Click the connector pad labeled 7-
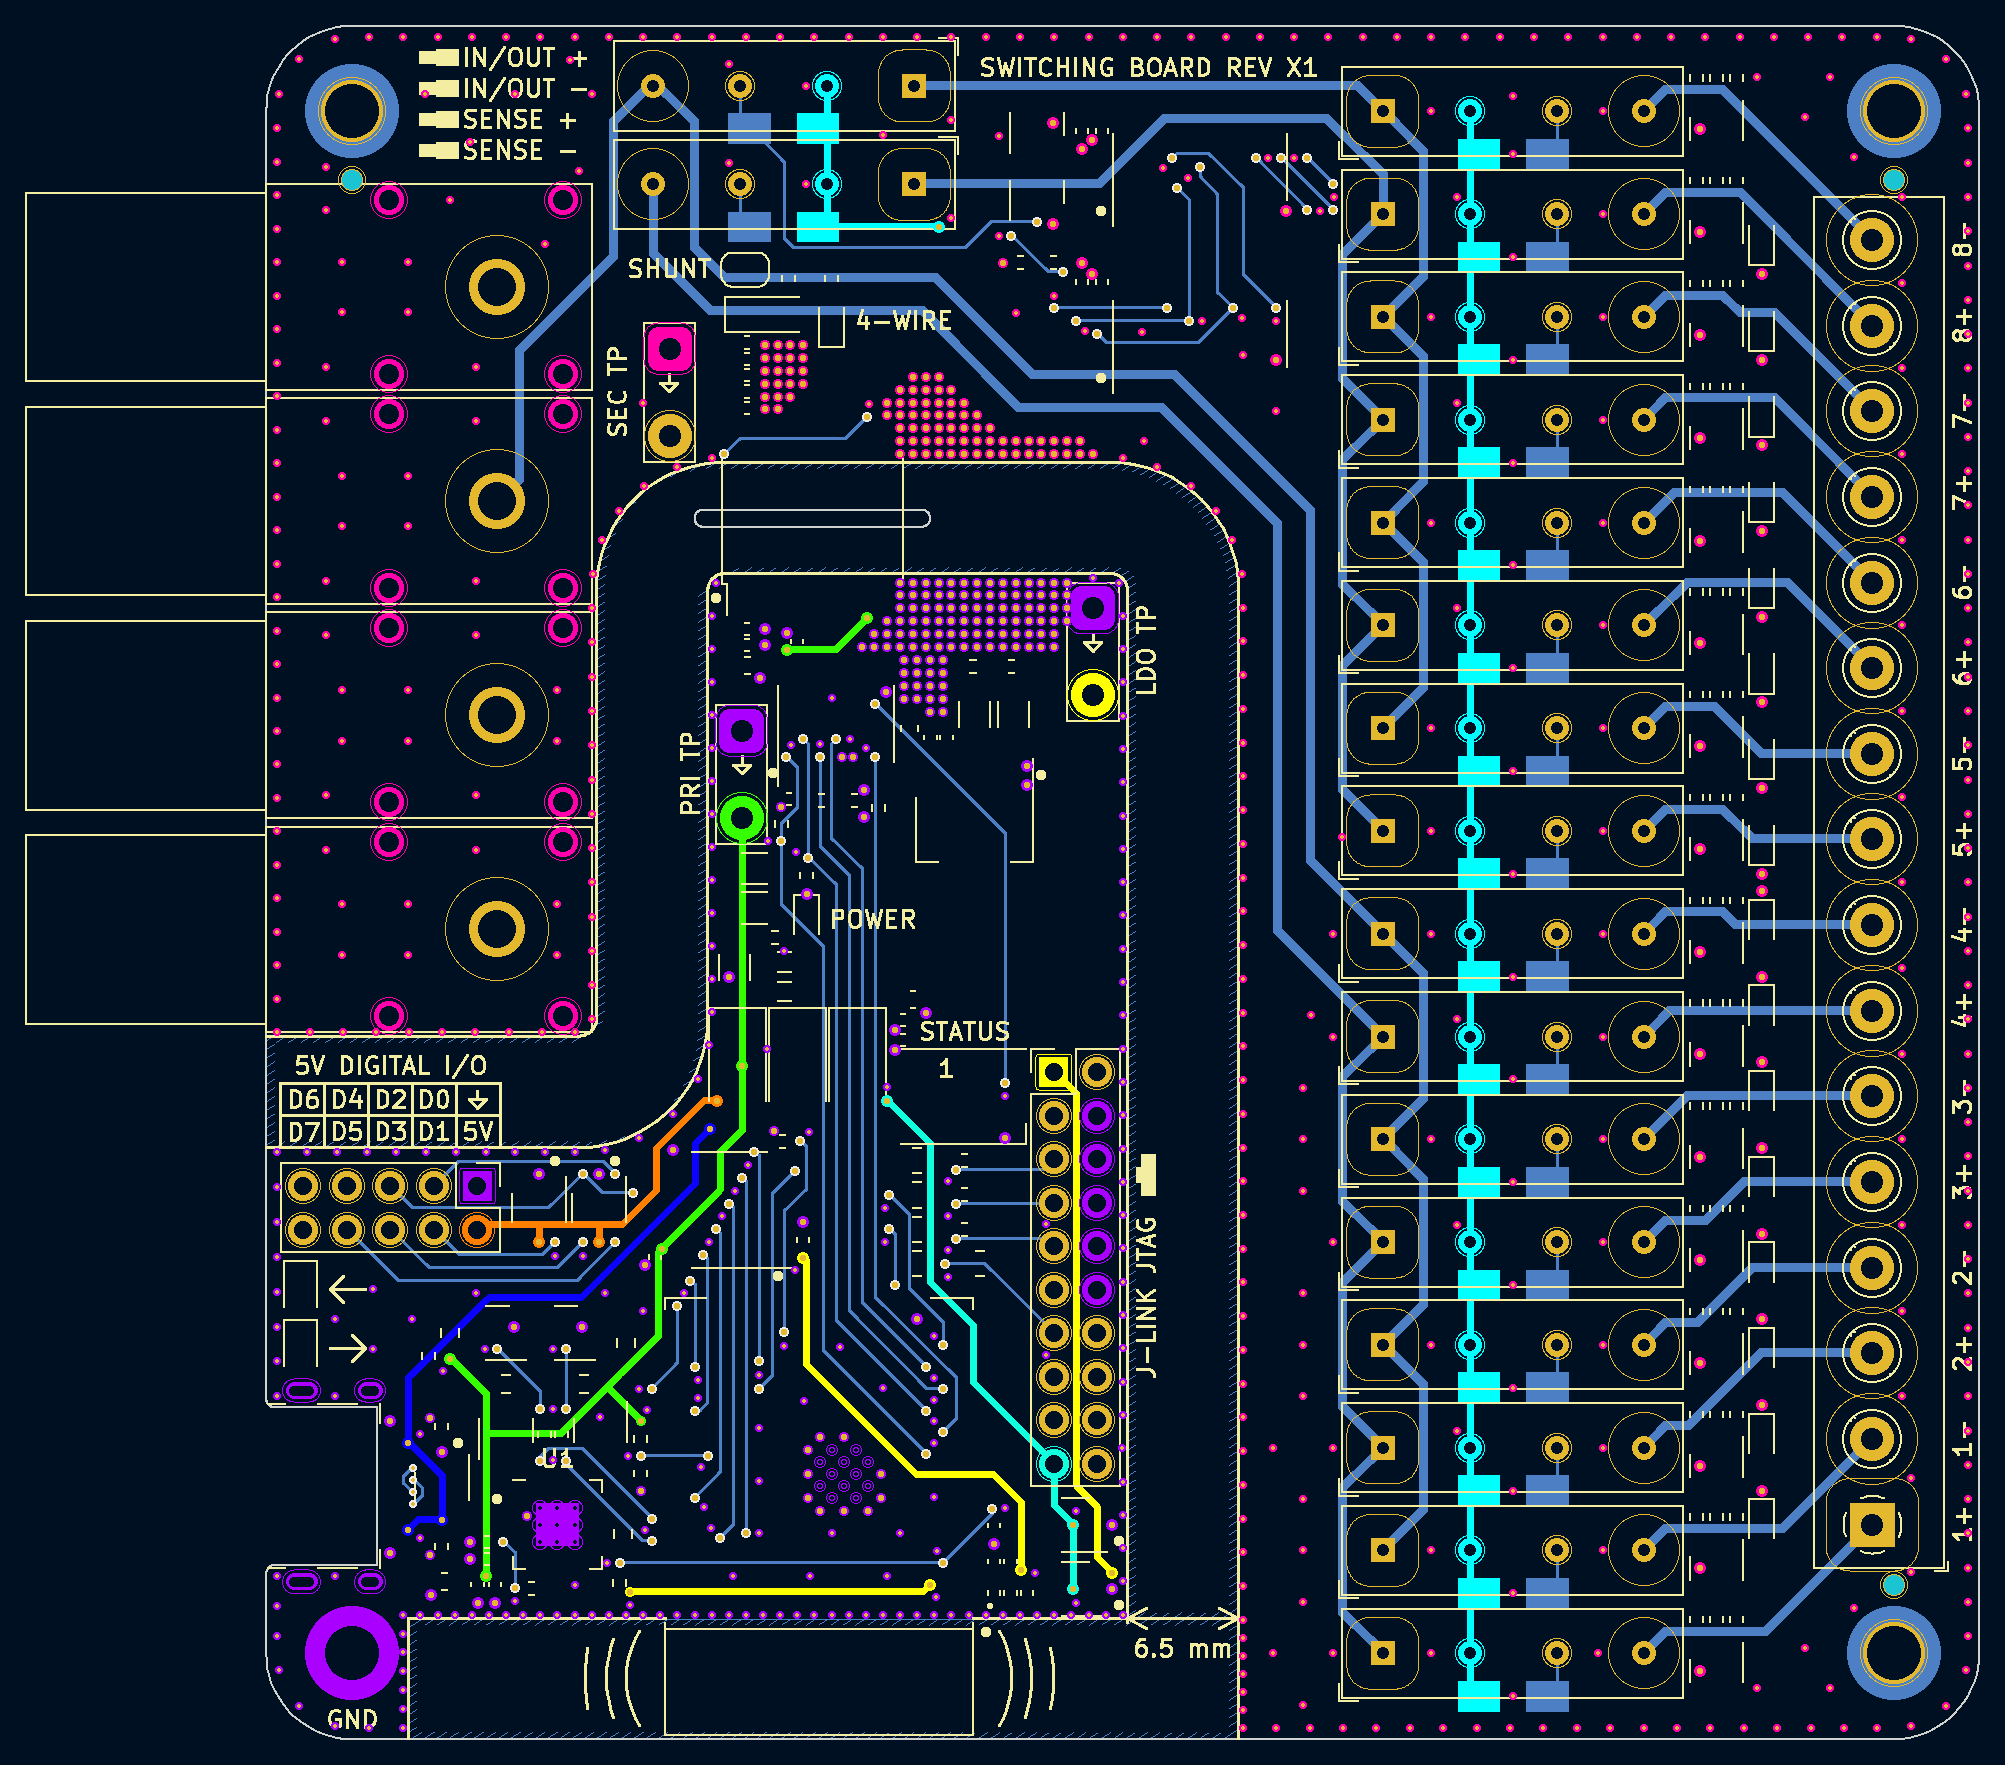The height and width of the screenshot is (1765, 2005). [1872, 411]
